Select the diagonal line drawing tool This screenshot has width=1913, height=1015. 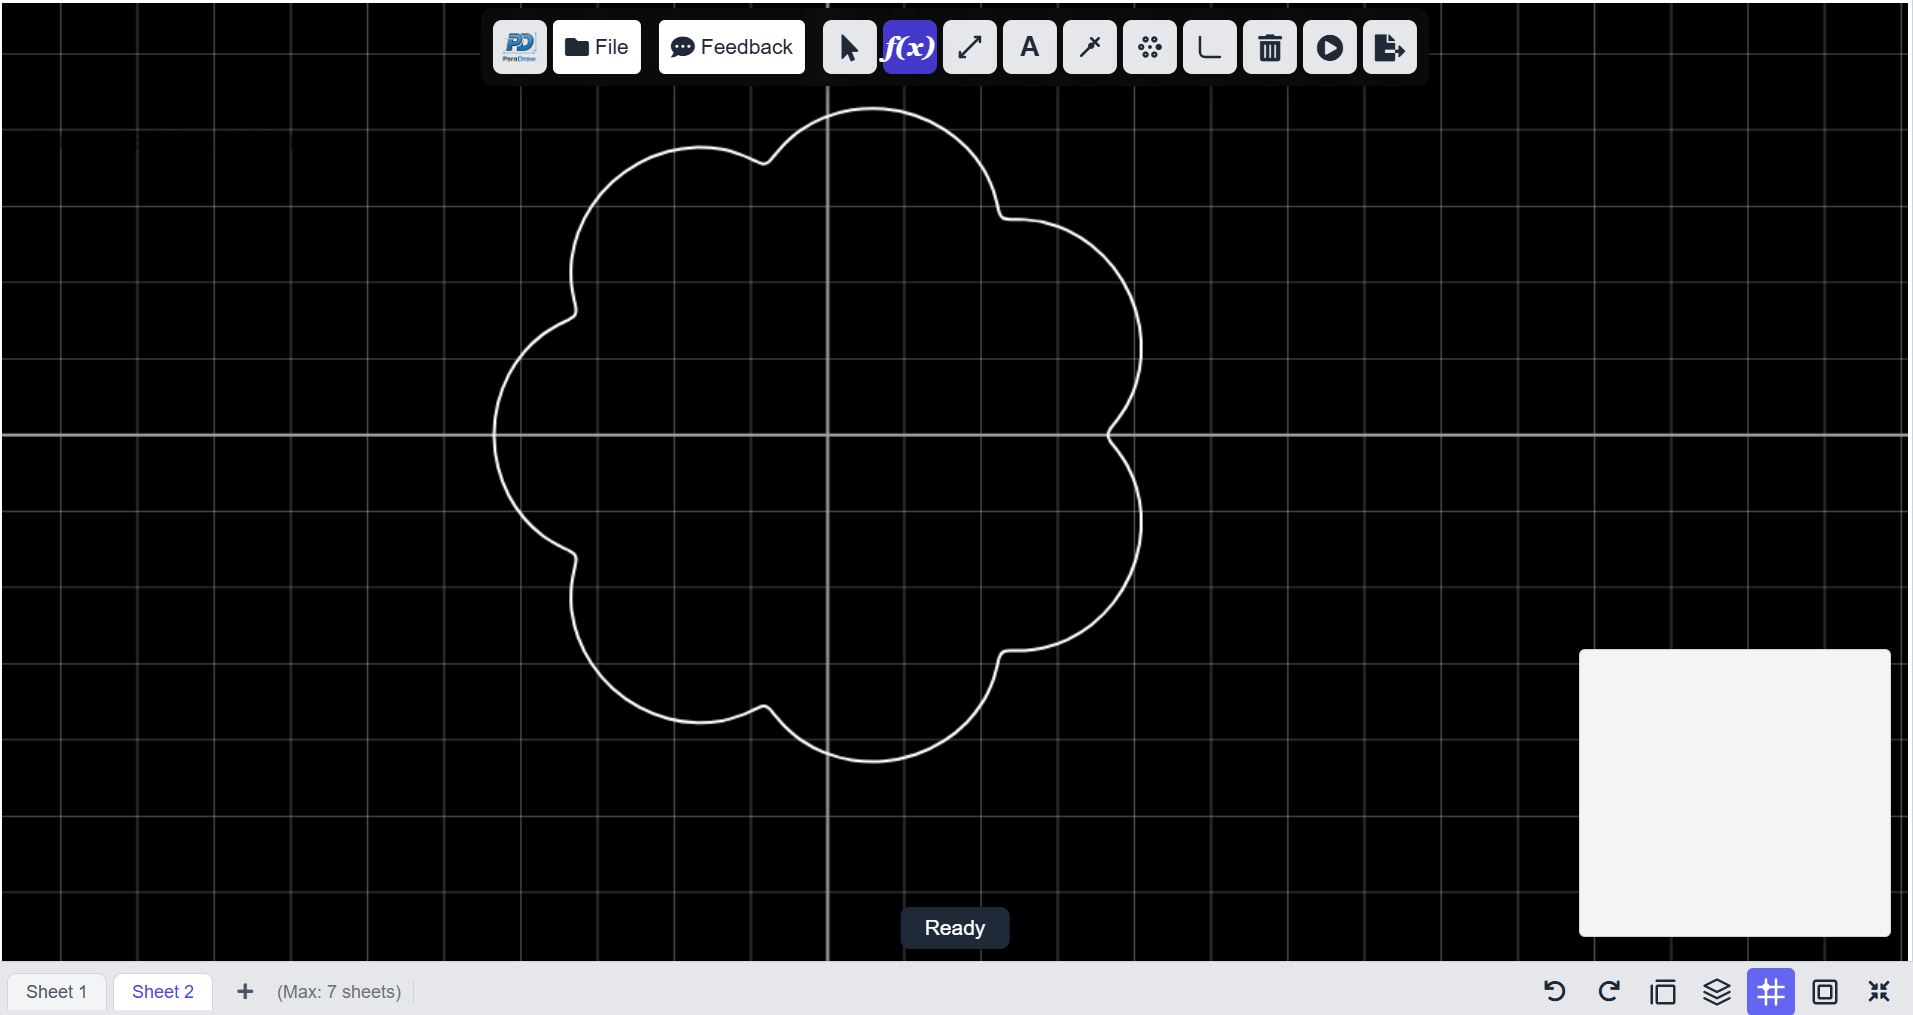(x=969, y=47)
